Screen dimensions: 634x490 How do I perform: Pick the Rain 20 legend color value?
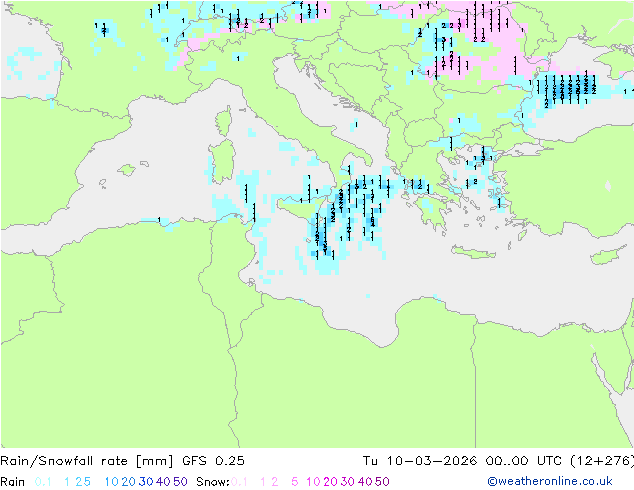128,482
